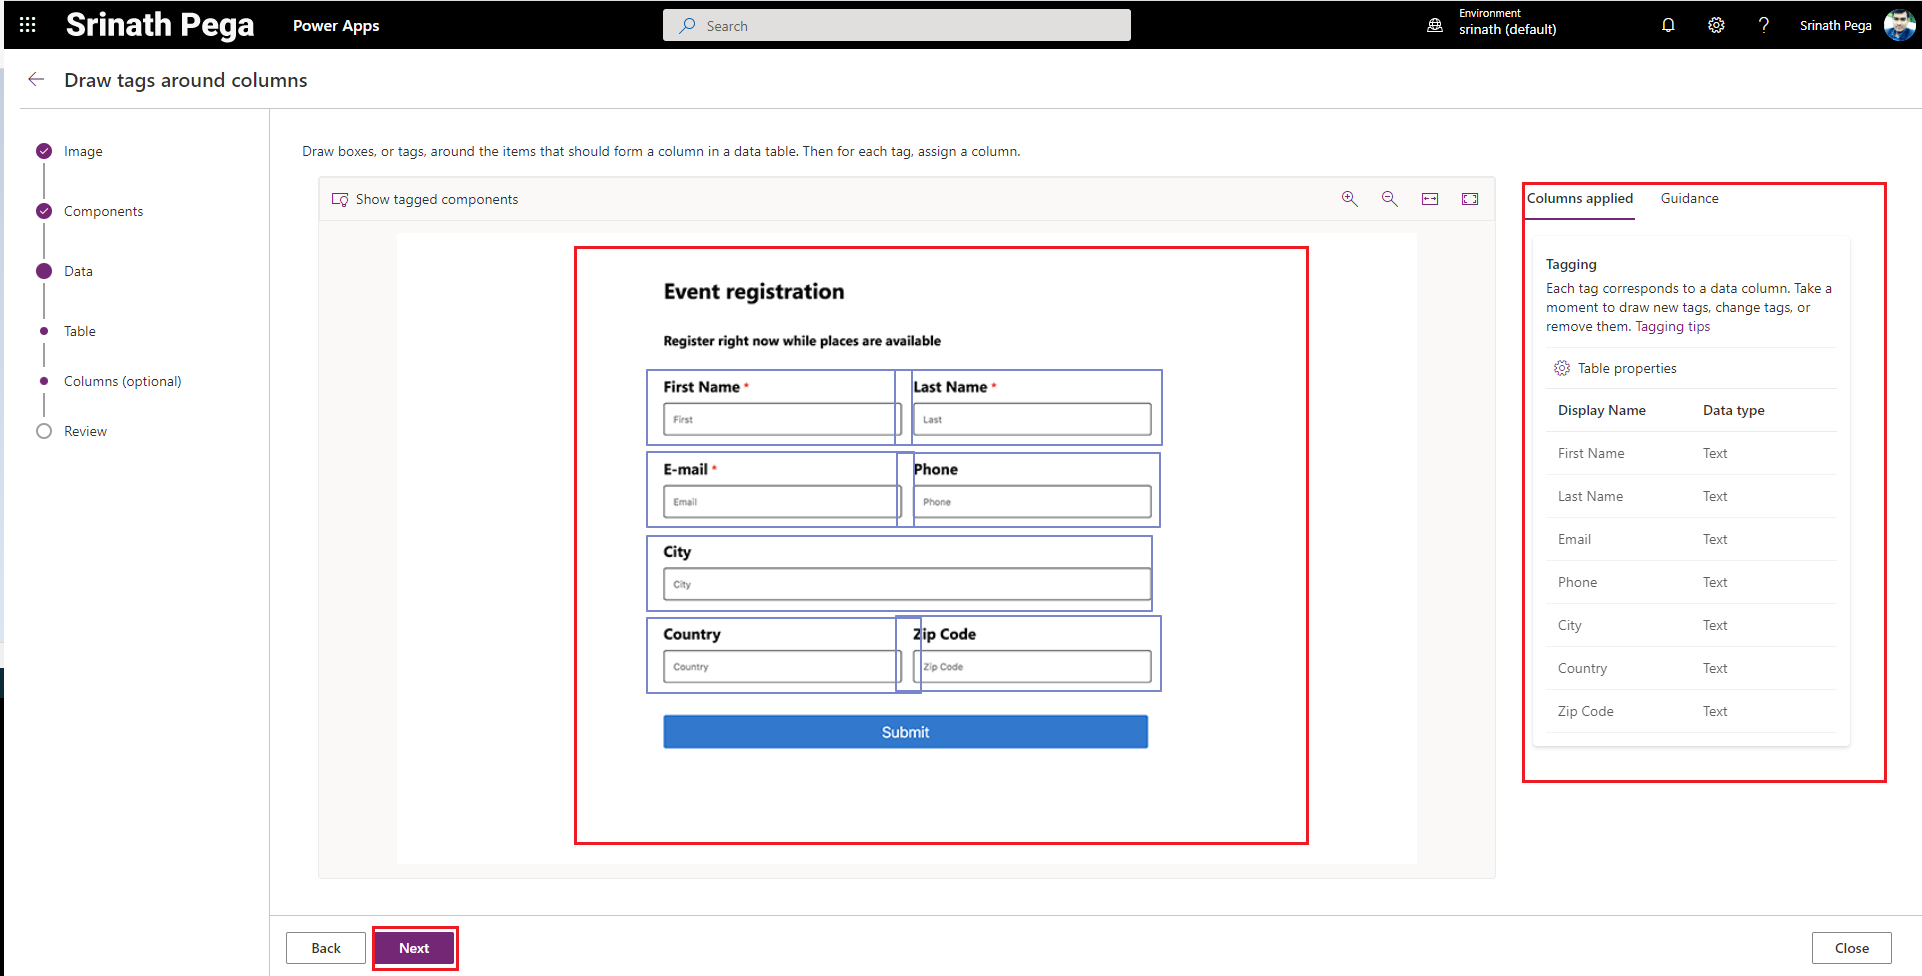Viewport: 1922px width, 976px height.
Task: Open the user profile avatar
Action: pos(1899,25)
